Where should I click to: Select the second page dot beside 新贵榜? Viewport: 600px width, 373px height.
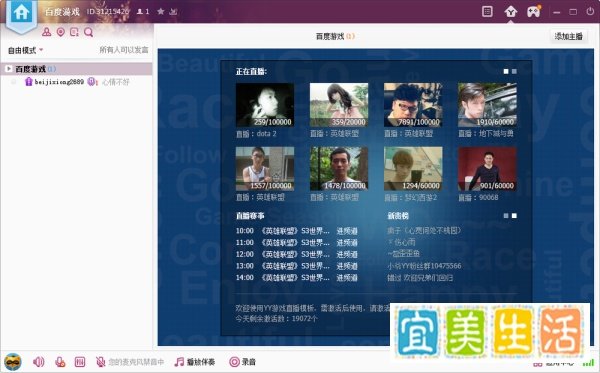point(514,216)
